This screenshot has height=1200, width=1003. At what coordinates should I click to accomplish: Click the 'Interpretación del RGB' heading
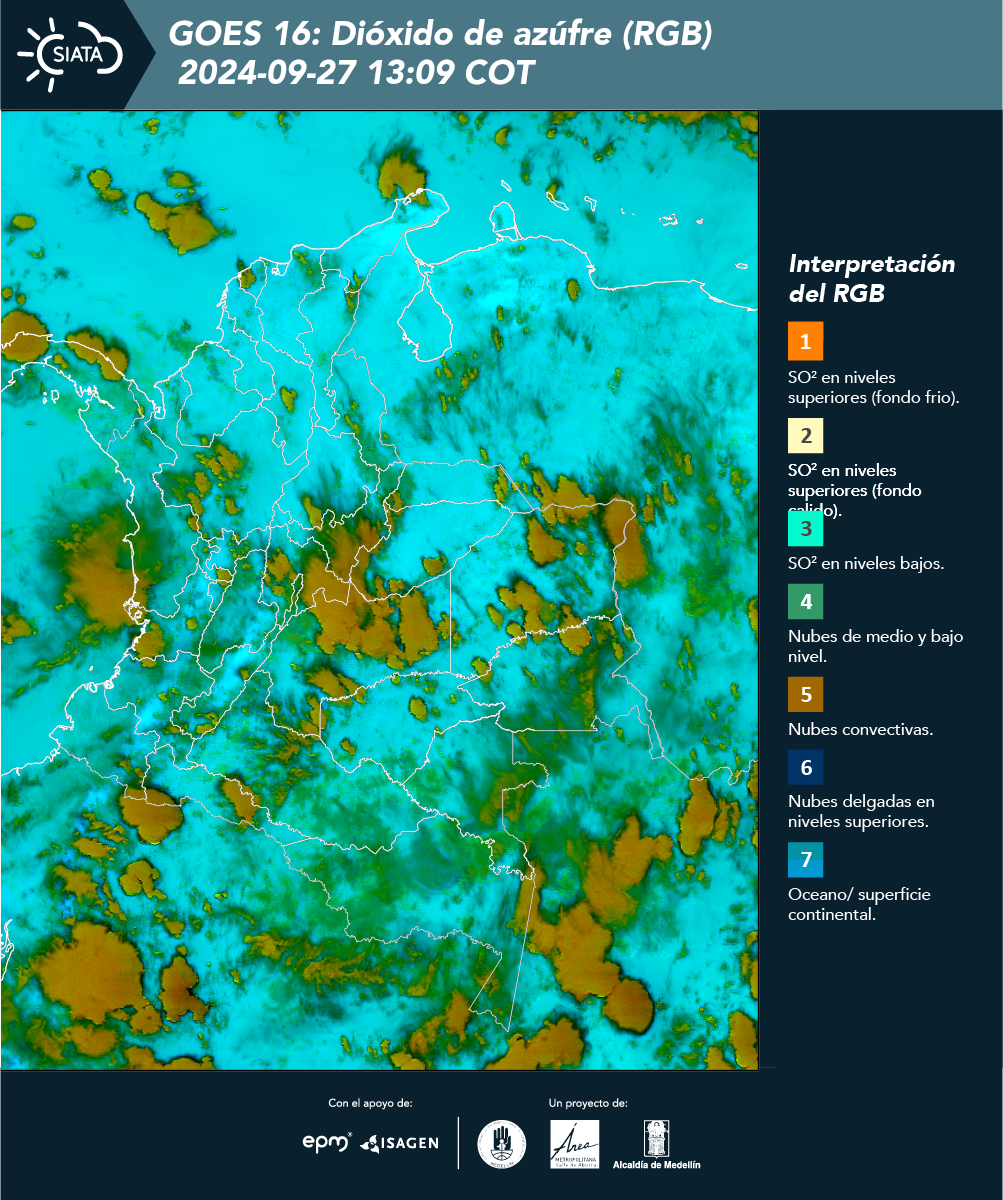coord(872,279)
